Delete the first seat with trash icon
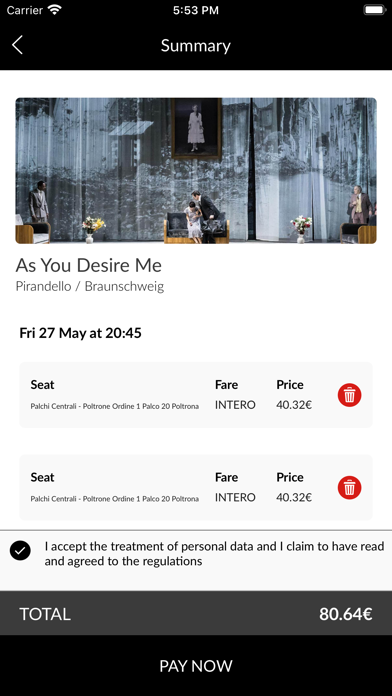This screenshot has width=392, height=696. pyautogui.click(x=349, y=395)
